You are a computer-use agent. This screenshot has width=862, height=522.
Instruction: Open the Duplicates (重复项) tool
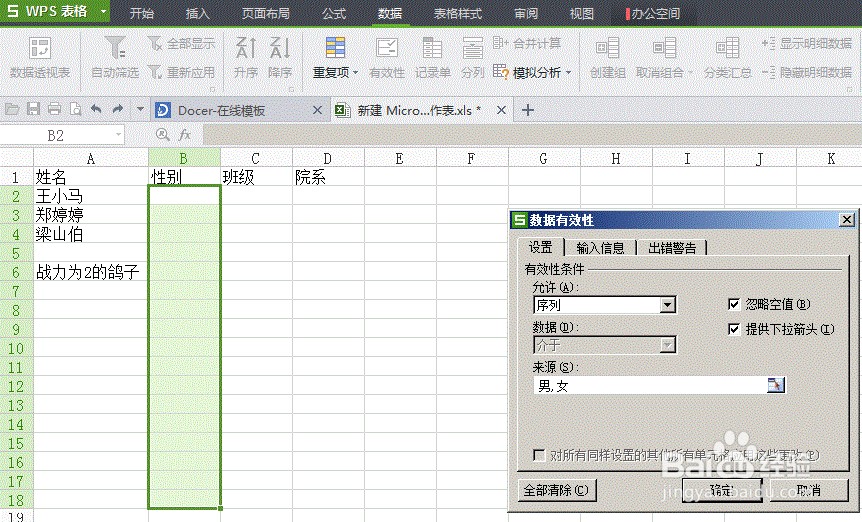[x=335, y=58]
